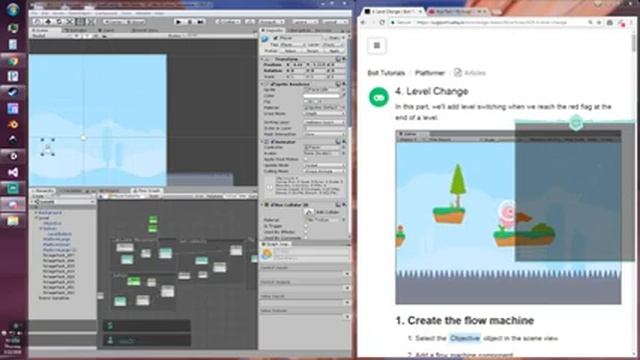This screenshot has height=360, width=640.
Task: Click the Step frame button in Unity
Action: [x=200, y=22]
